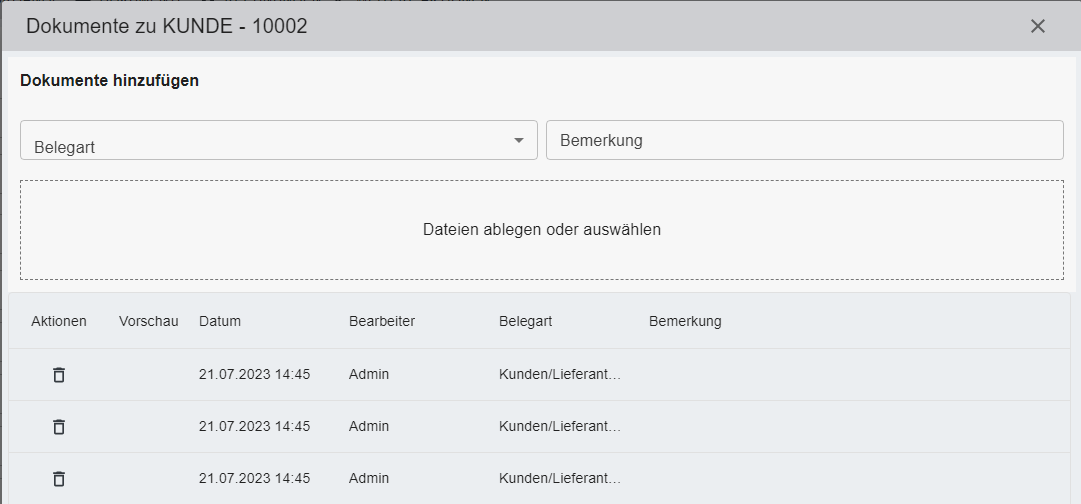Focus the Bemerkung text field
This screenshot has height=504, width=1081.
[804, 140]
